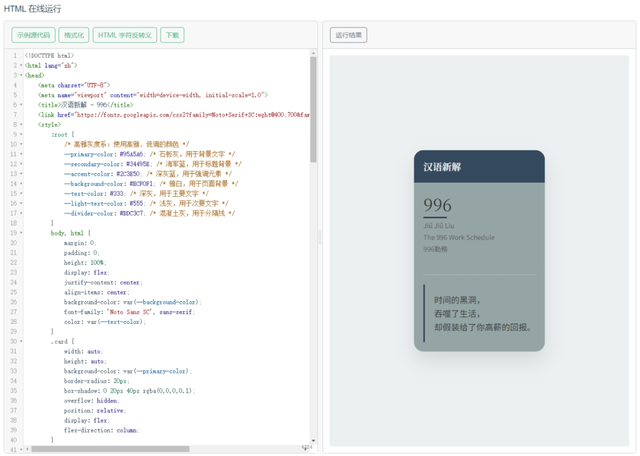
Task: Click the overflow: hidden line
Action: coord(92,401)
